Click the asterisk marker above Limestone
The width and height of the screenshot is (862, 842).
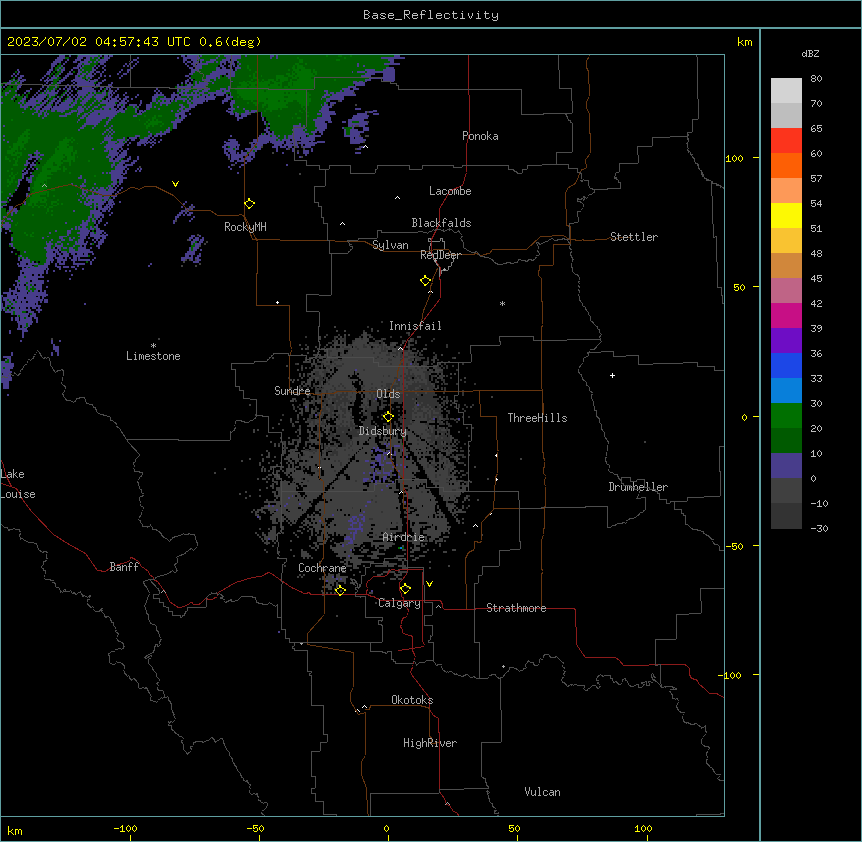click(x=153, y=345)
